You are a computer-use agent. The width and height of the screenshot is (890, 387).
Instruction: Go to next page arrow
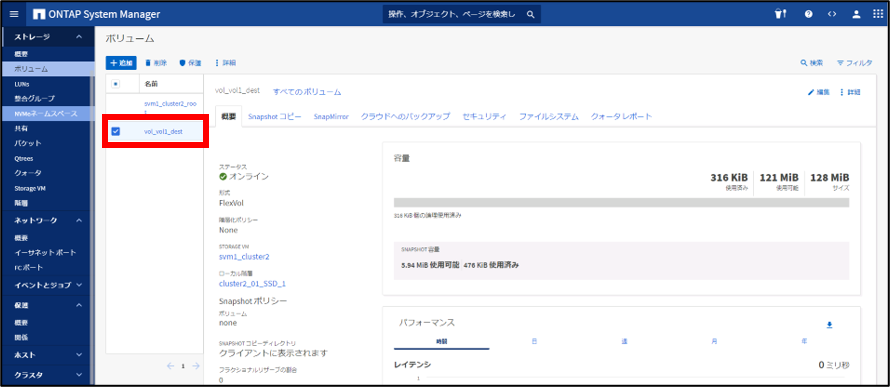pos(196,366)
